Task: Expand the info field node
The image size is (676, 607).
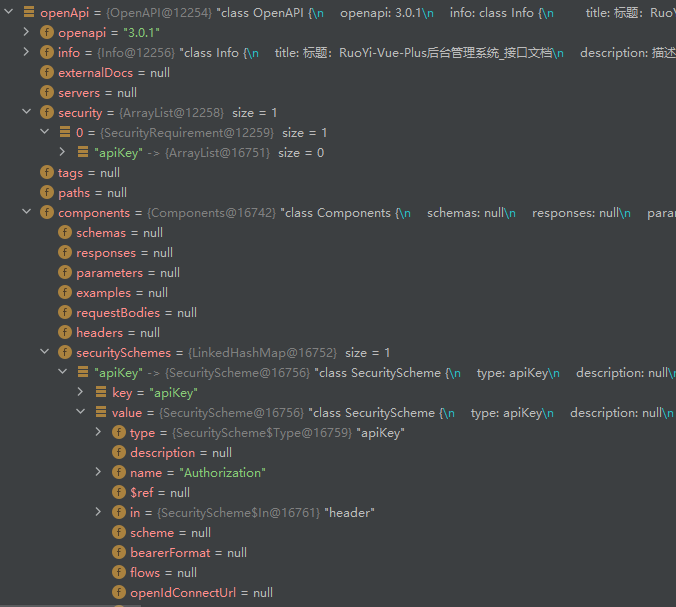Action: [26, 52]
